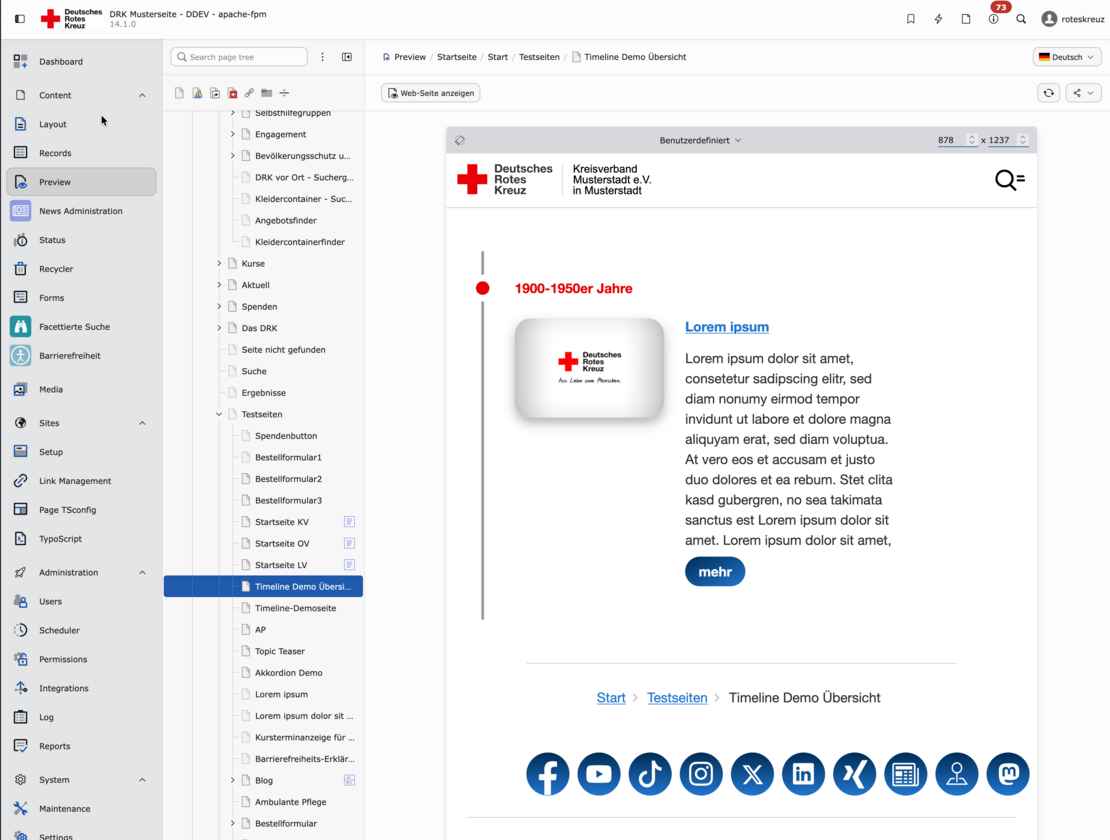Open the Layout module
The width and height of the screenshot is (1110, 840).
(x=53, y=124)
